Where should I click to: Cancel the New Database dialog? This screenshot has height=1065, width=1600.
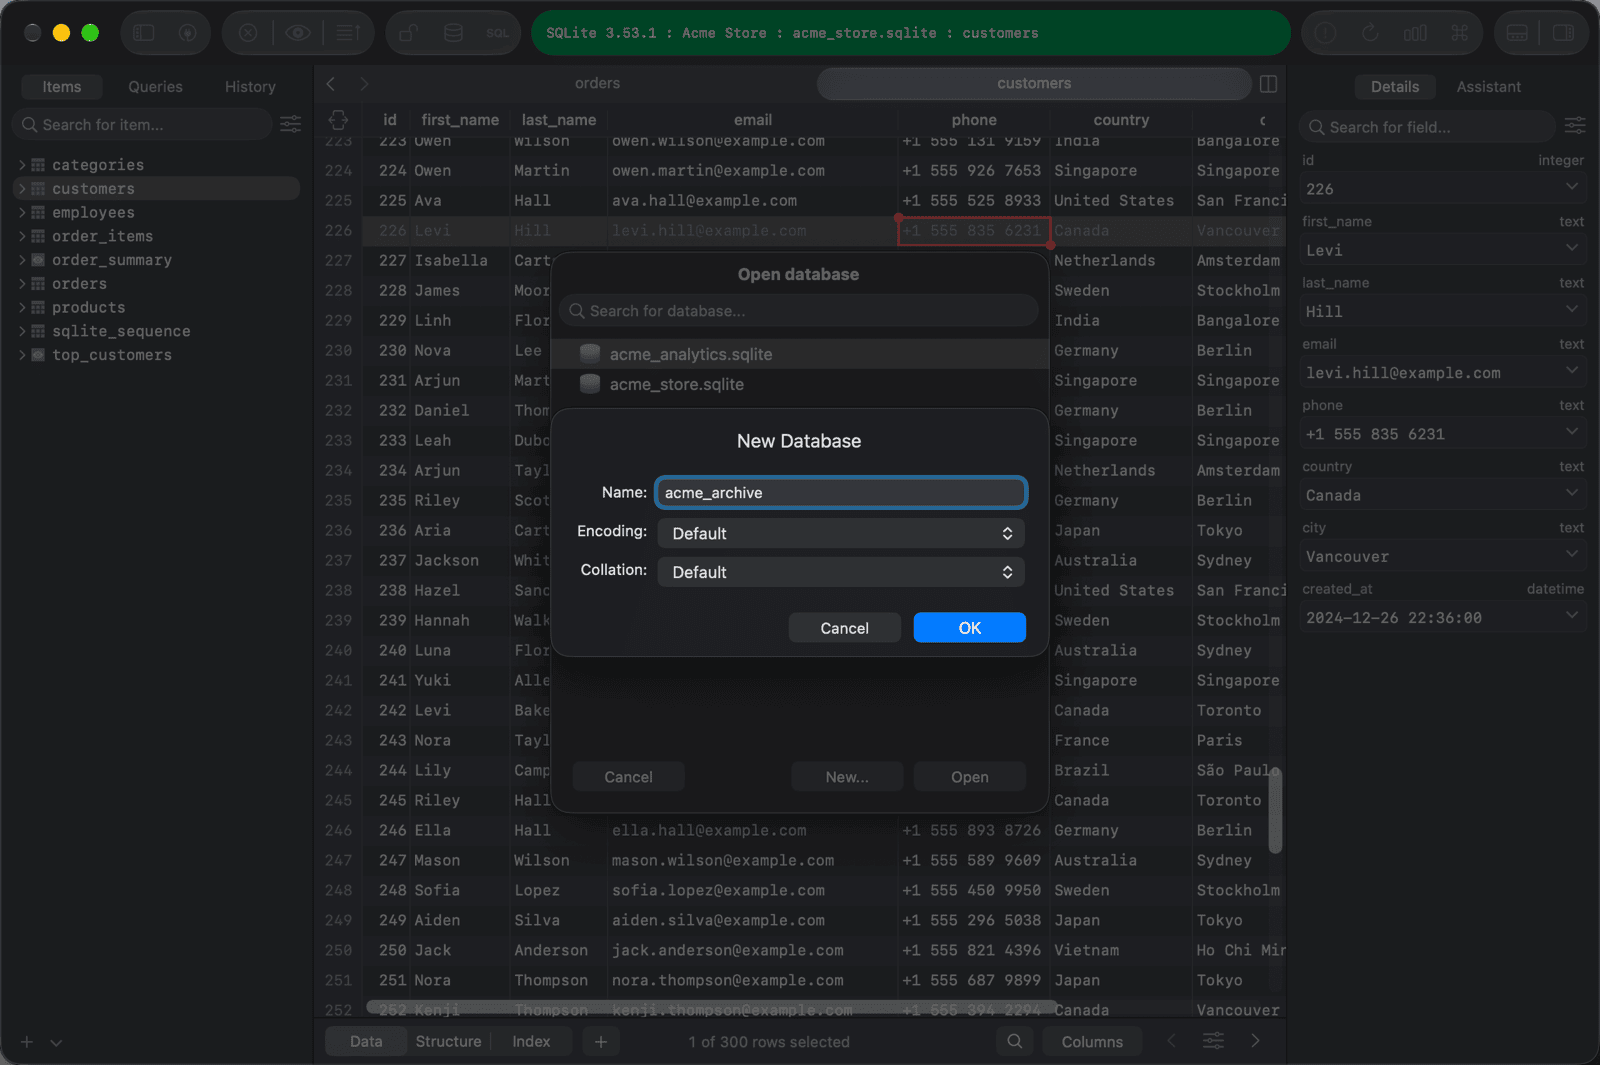(844, 628)
